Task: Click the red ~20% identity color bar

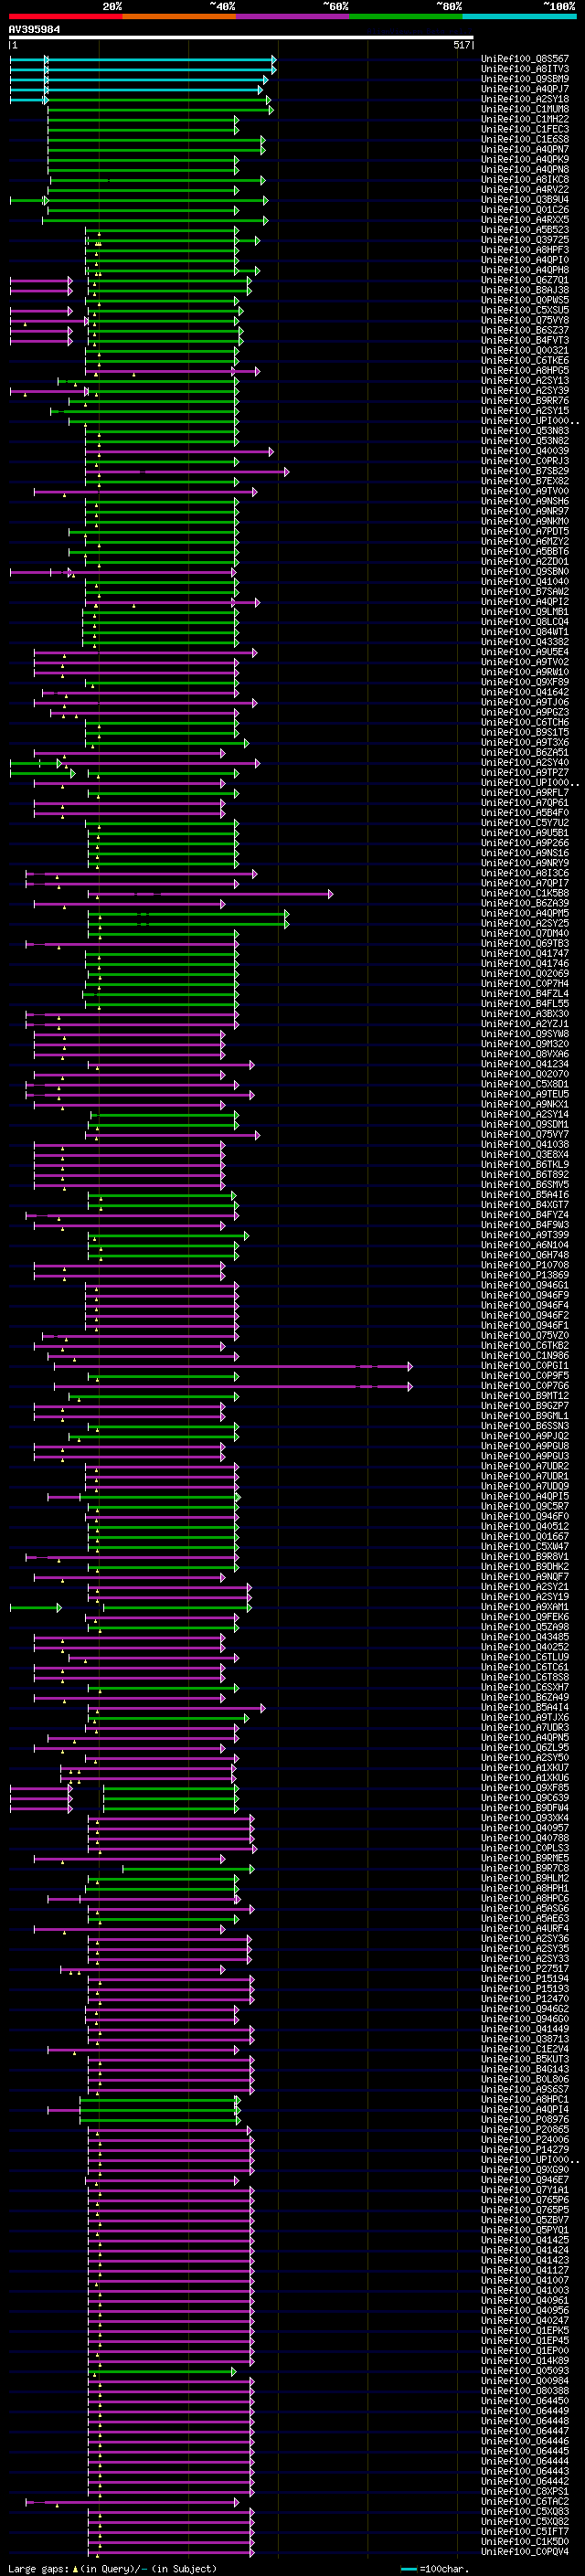Action: tap(66, 16)
